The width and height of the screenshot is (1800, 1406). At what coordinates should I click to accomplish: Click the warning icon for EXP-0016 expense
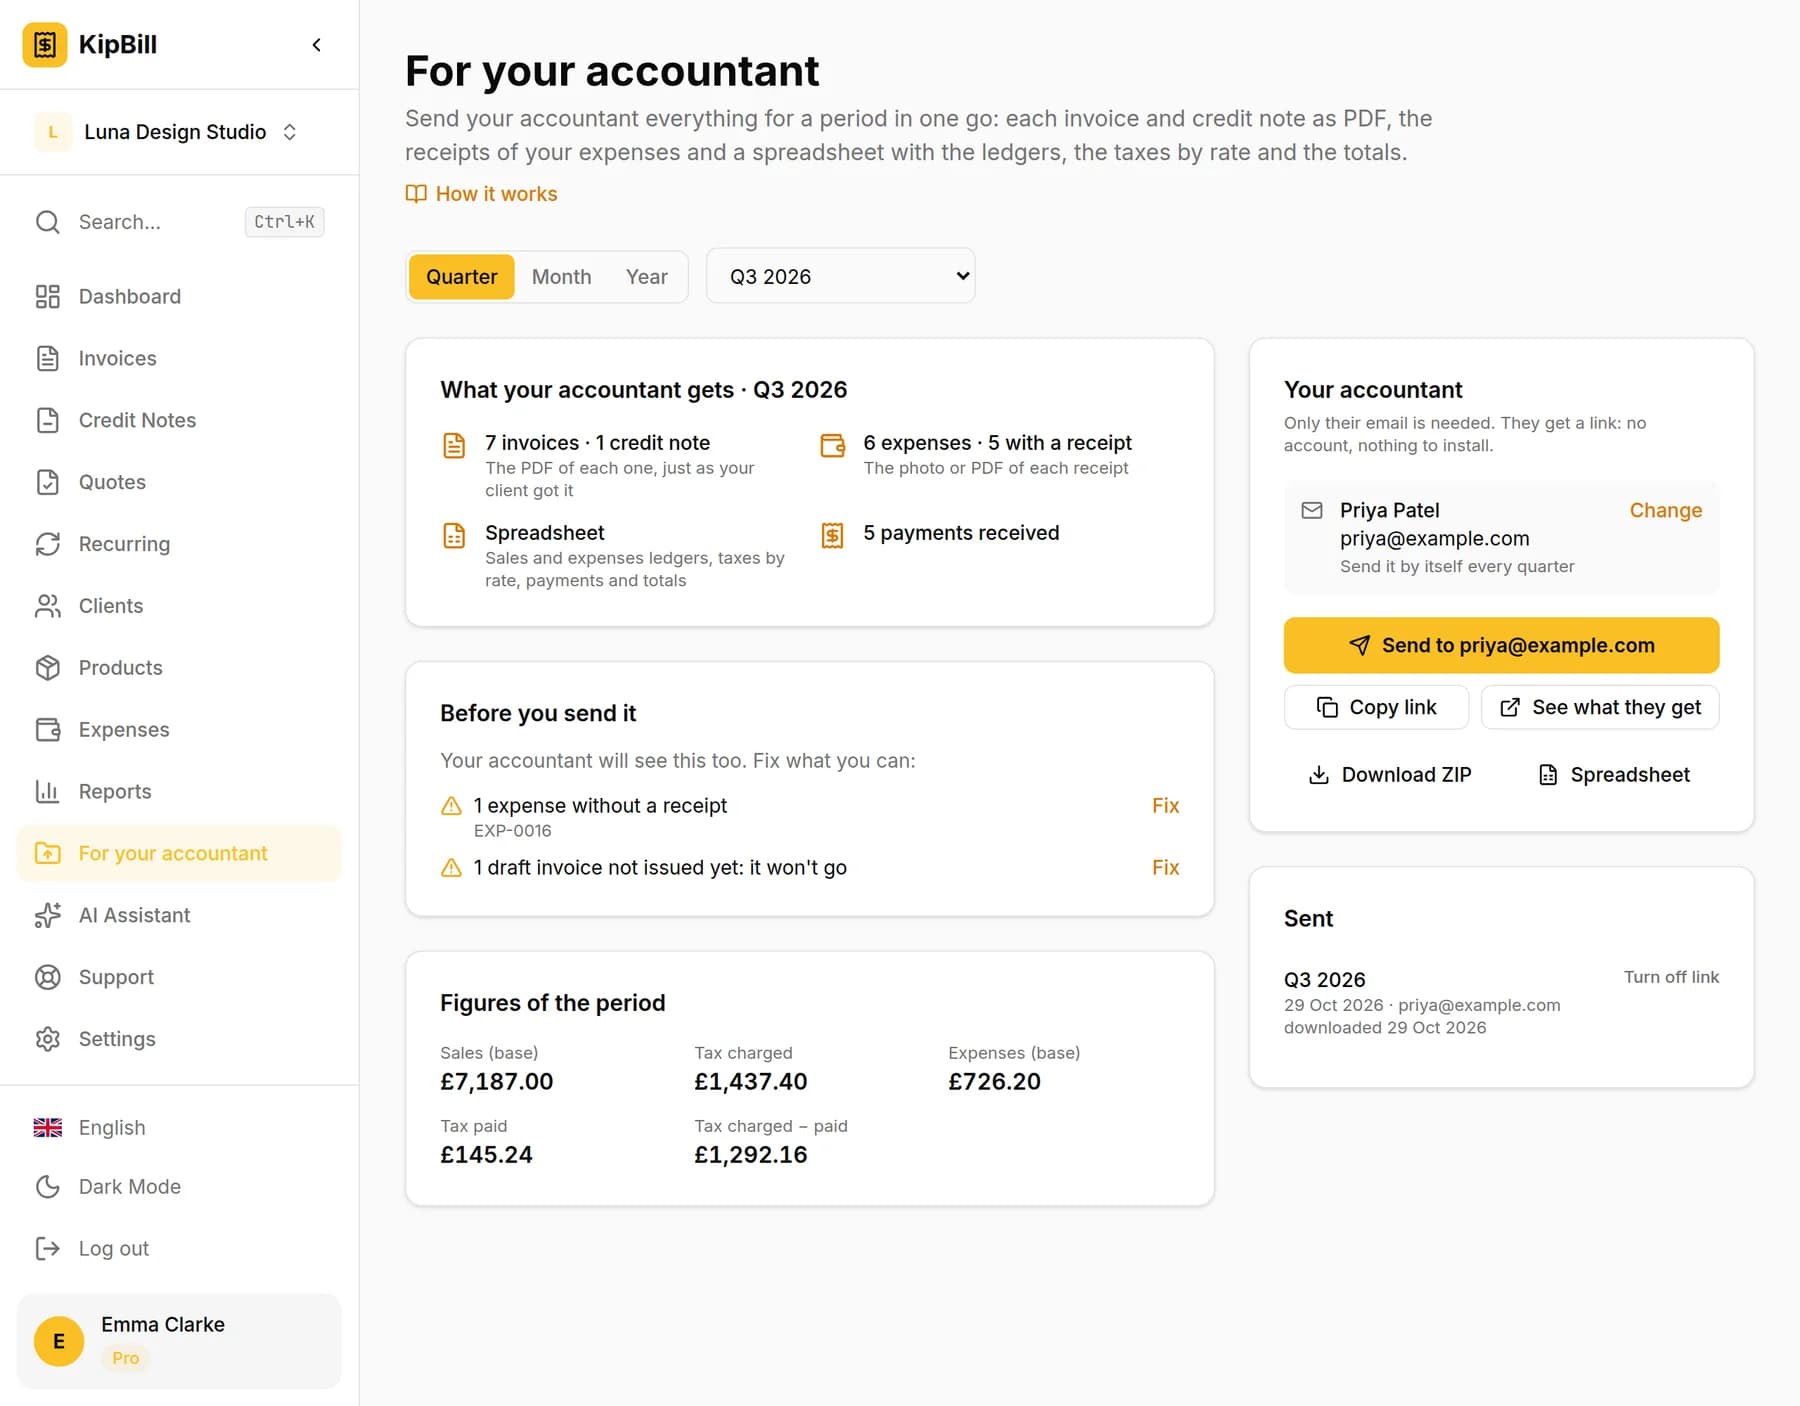[452, 806]
